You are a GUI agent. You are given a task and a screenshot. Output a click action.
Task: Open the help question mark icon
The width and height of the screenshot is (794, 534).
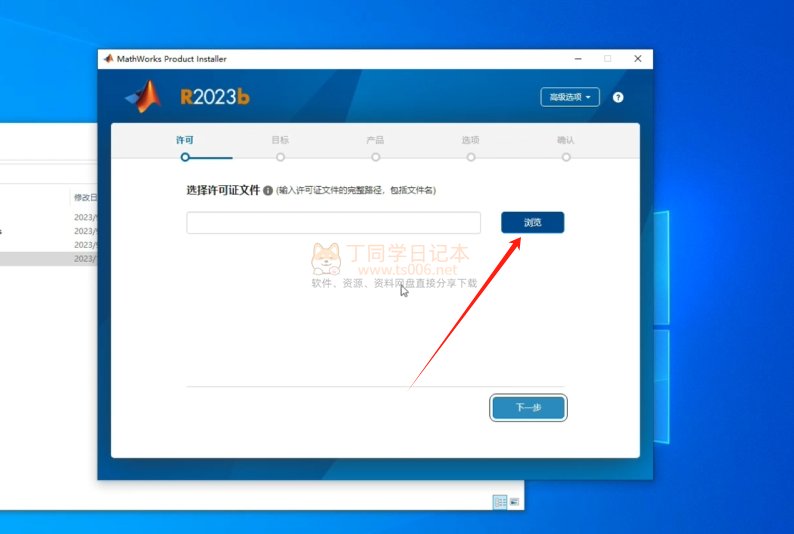coord(618,97)
